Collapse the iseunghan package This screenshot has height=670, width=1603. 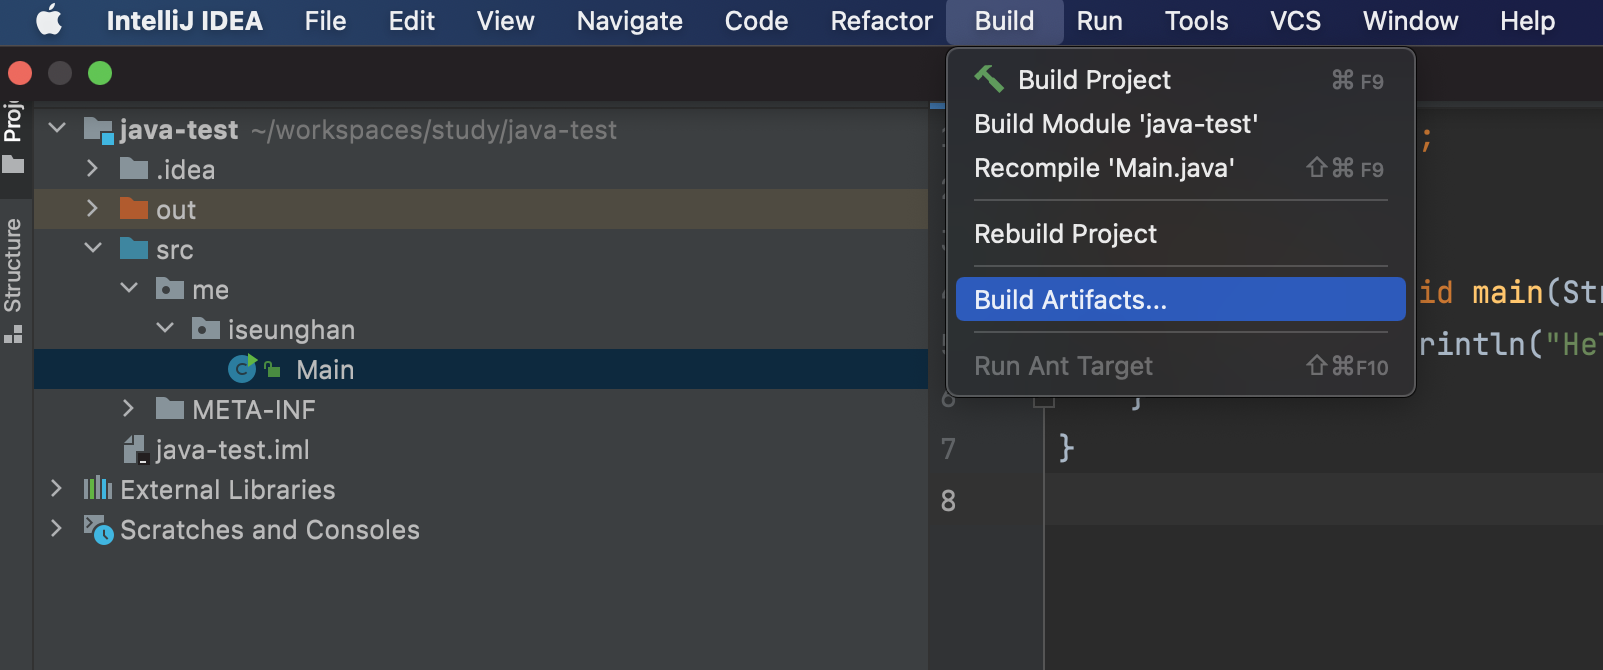[165, 328]
